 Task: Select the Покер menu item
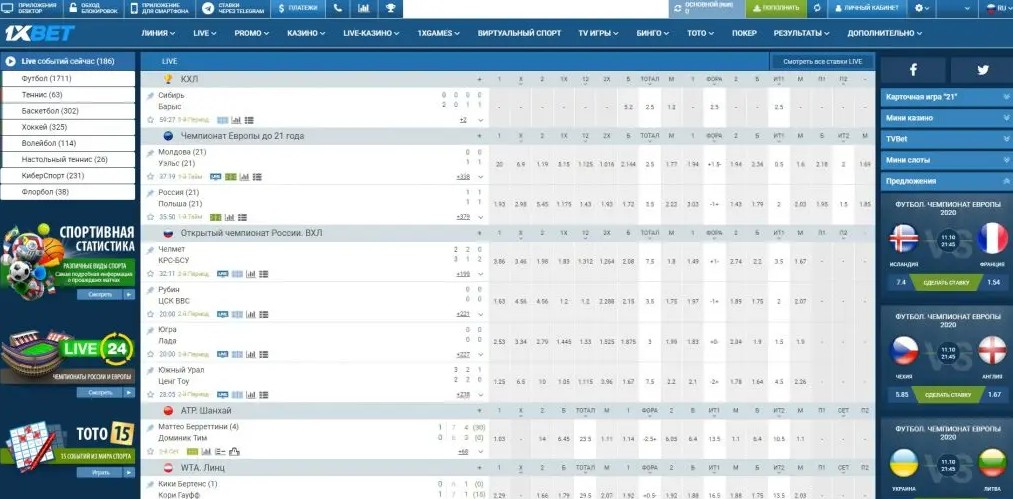[744, 33]
